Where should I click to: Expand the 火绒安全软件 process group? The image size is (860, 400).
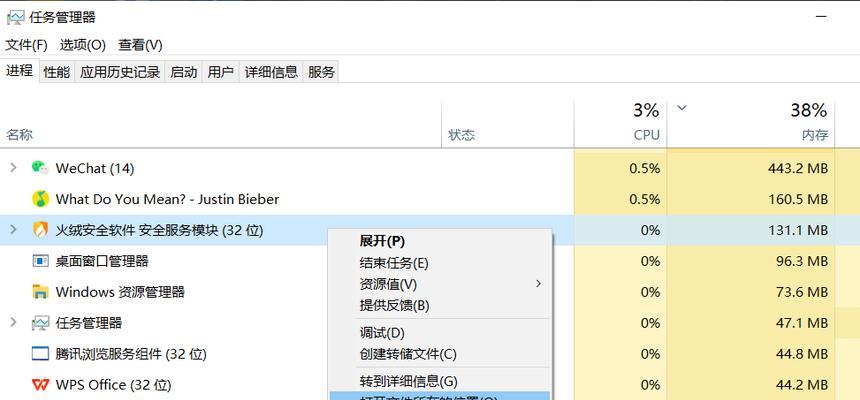point(13,230)
